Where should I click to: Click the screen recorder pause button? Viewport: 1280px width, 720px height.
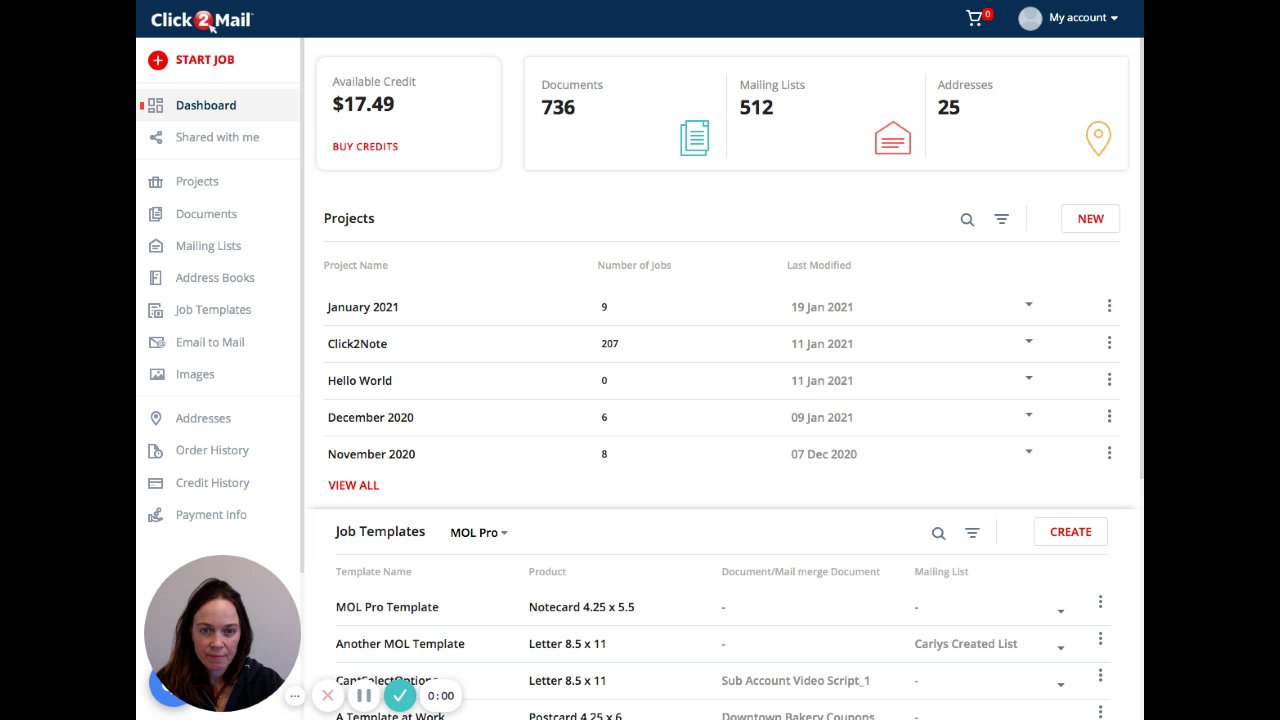pyautogui.click(x=364, y=695)
